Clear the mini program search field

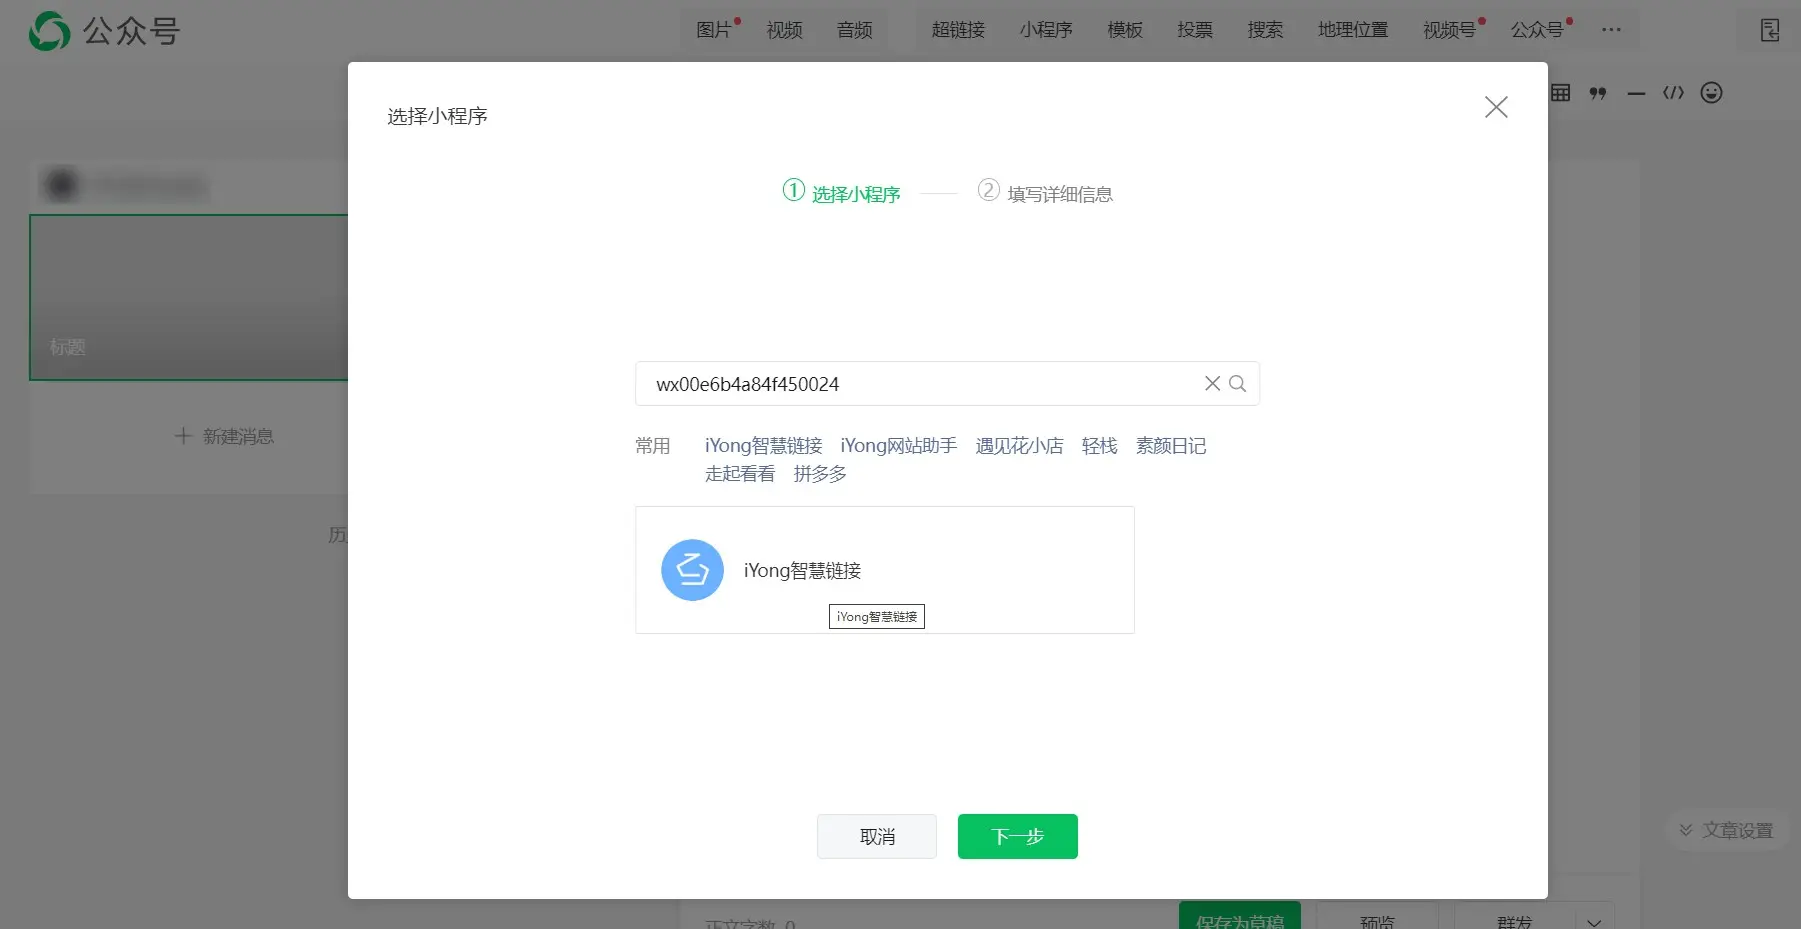(x=1212, y=384)
